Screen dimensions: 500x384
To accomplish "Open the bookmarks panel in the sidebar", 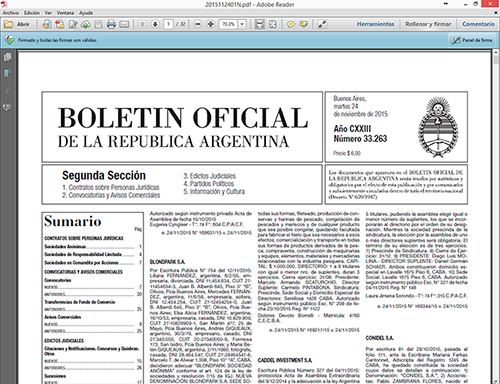I will 7,74.
